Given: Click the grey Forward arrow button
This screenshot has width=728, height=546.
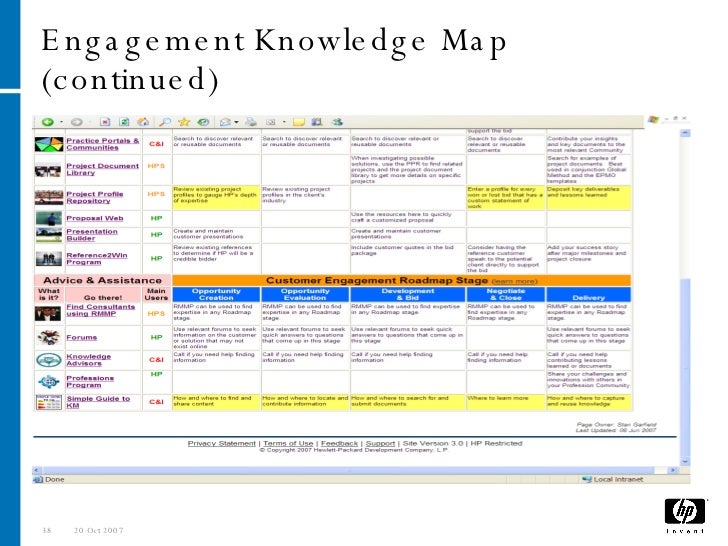Looking at the screenshot, I should tap(77, 122).
